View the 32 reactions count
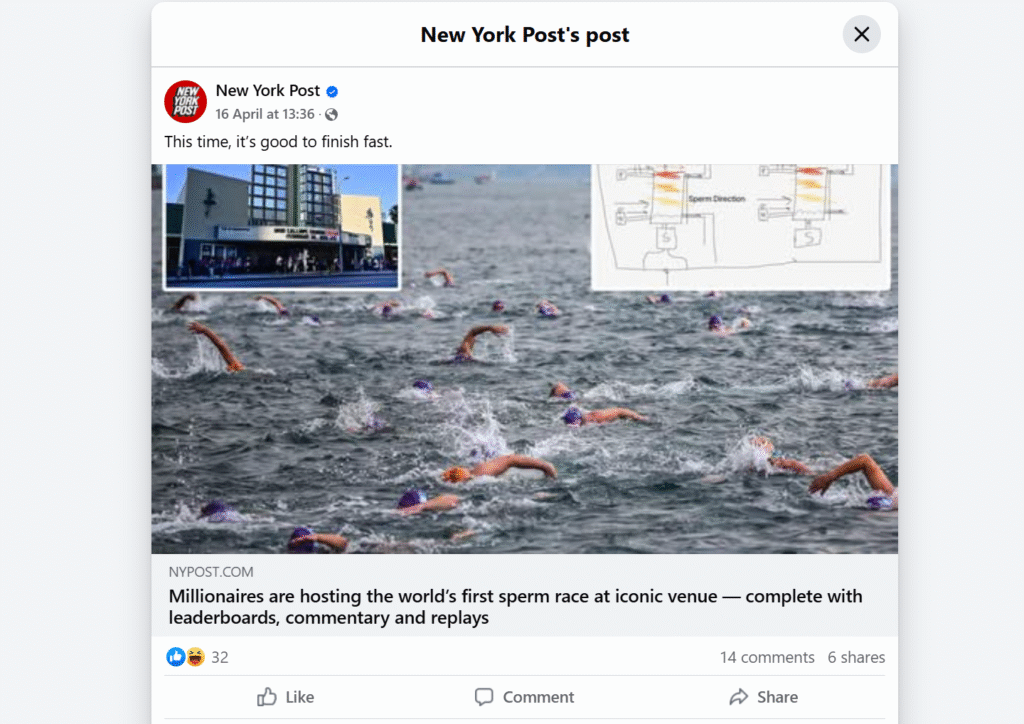This screenshot has width=1024, height=724. tap(220, 657)
